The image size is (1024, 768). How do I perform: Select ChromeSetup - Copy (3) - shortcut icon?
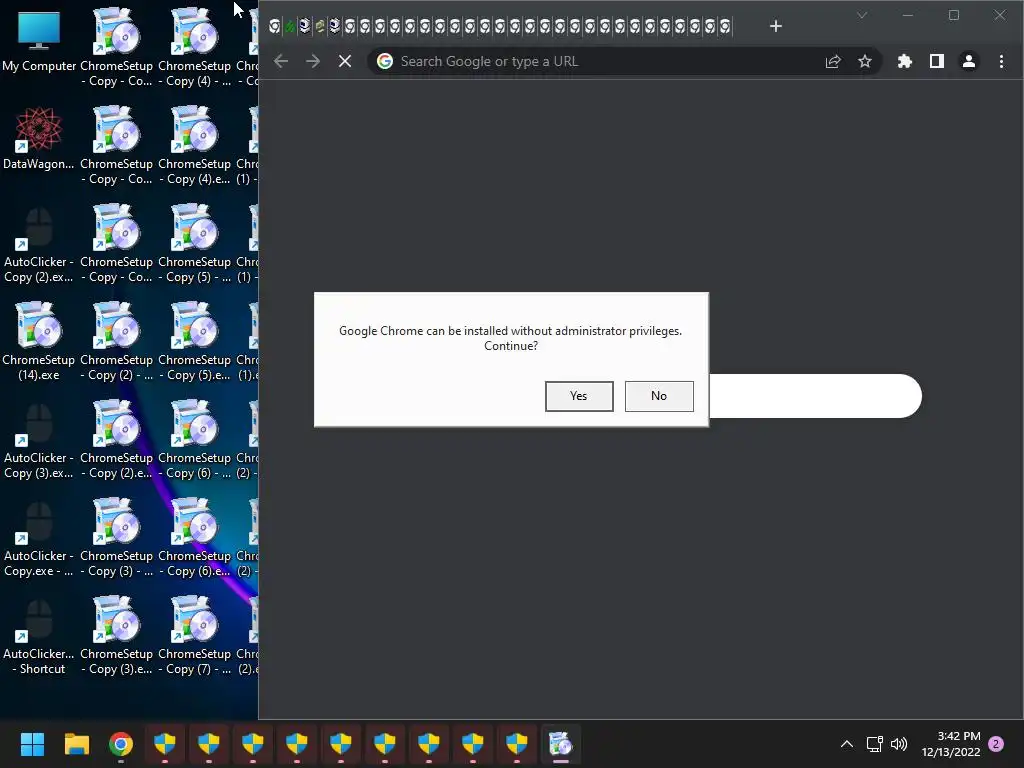116,539
